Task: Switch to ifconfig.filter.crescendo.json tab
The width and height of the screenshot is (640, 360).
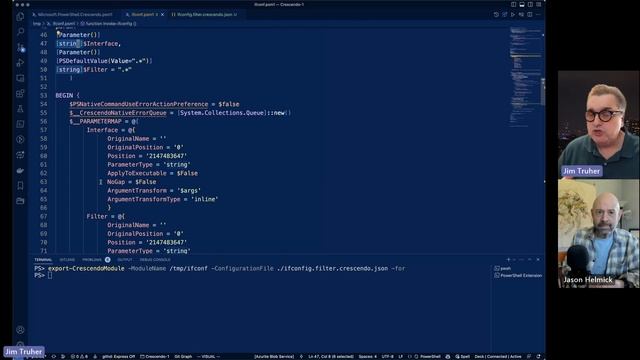Action: click(x=204, y=14)
